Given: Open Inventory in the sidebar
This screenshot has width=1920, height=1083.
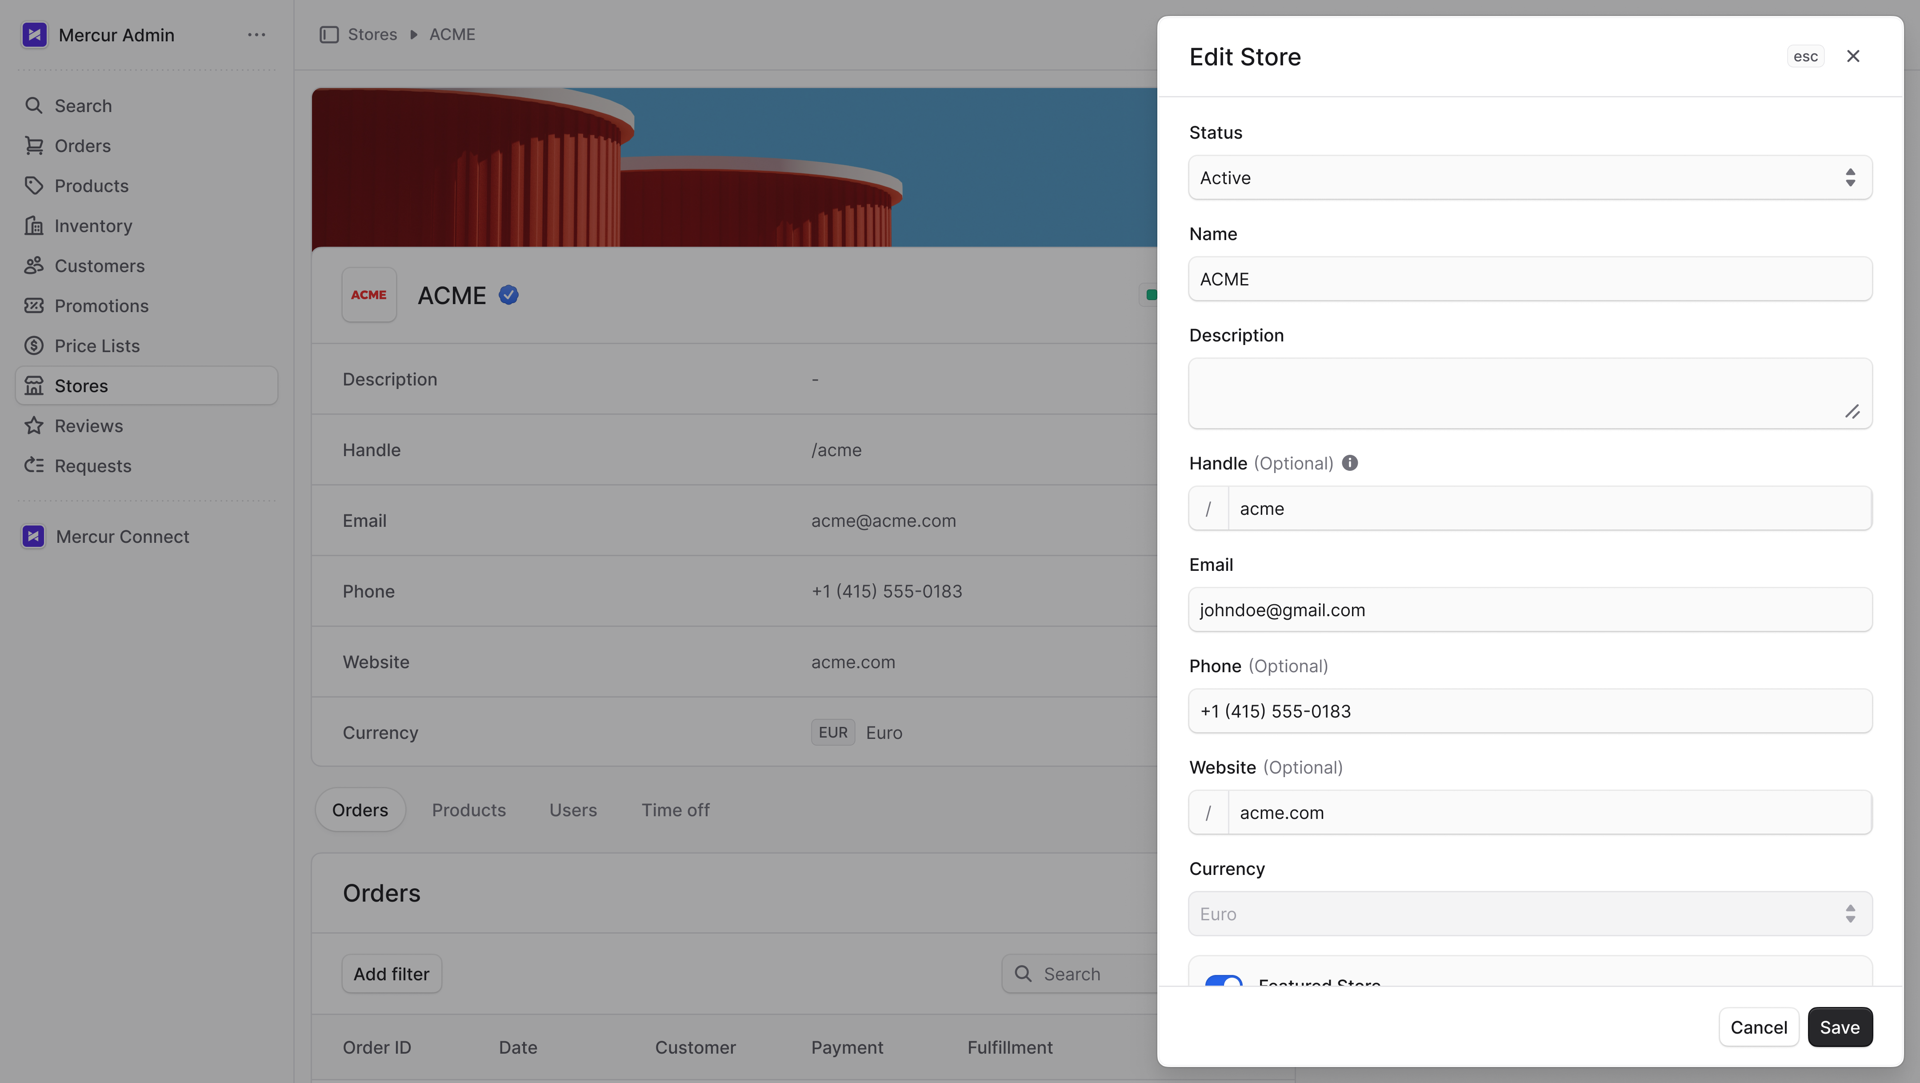Looking at the screenshot, I should click(147, 226).
